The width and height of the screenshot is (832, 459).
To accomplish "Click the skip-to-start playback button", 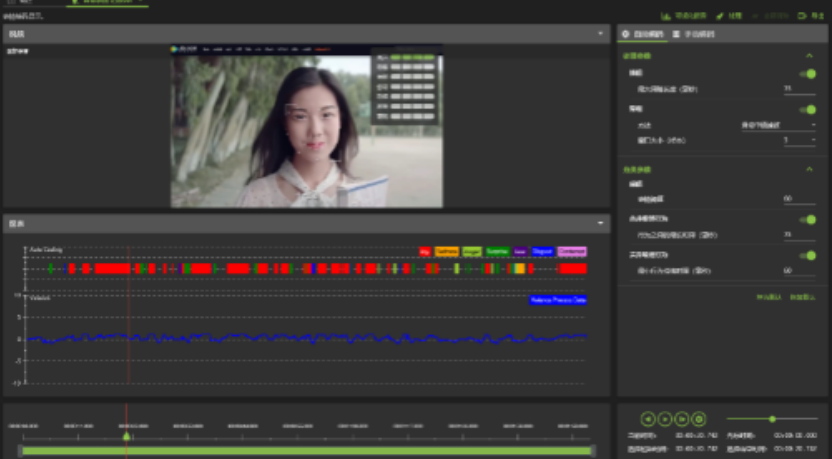I will (648, 419).
